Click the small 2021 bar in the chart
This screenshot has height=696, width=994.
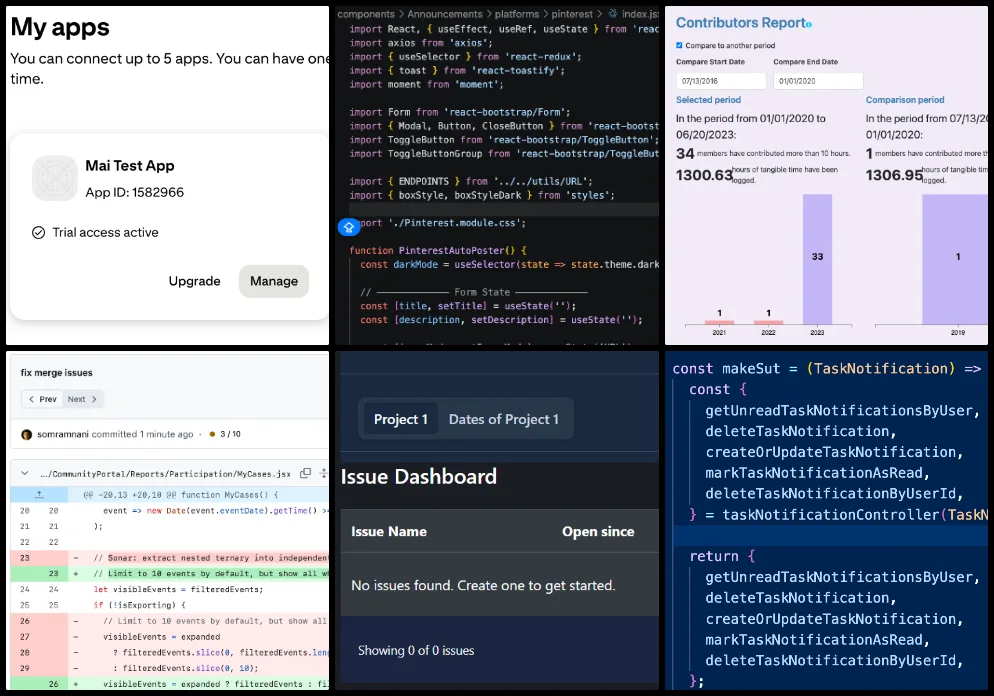coord(719,322)
